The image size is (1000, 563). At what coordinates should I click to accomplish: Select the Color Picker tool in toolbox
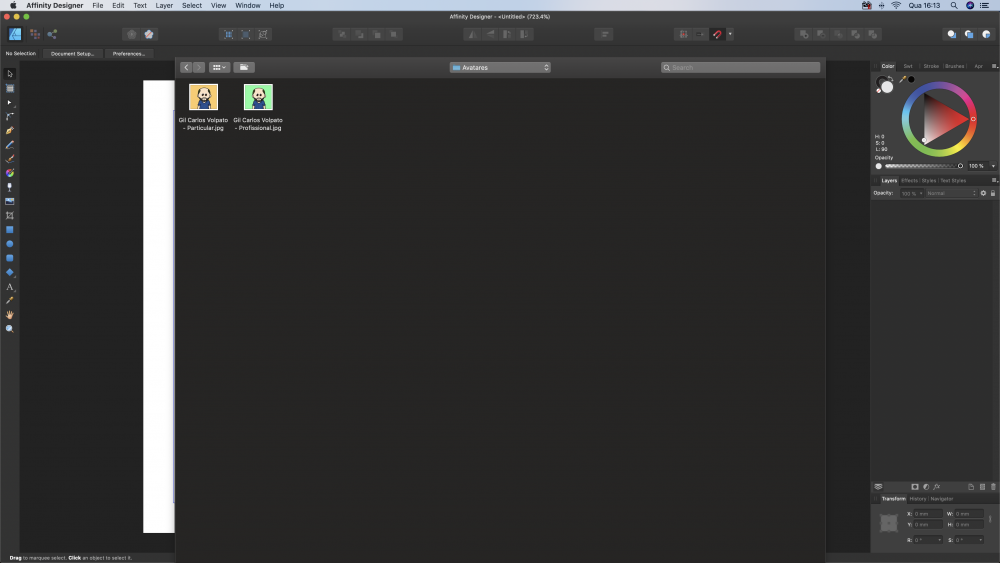[x=10, y=300]
